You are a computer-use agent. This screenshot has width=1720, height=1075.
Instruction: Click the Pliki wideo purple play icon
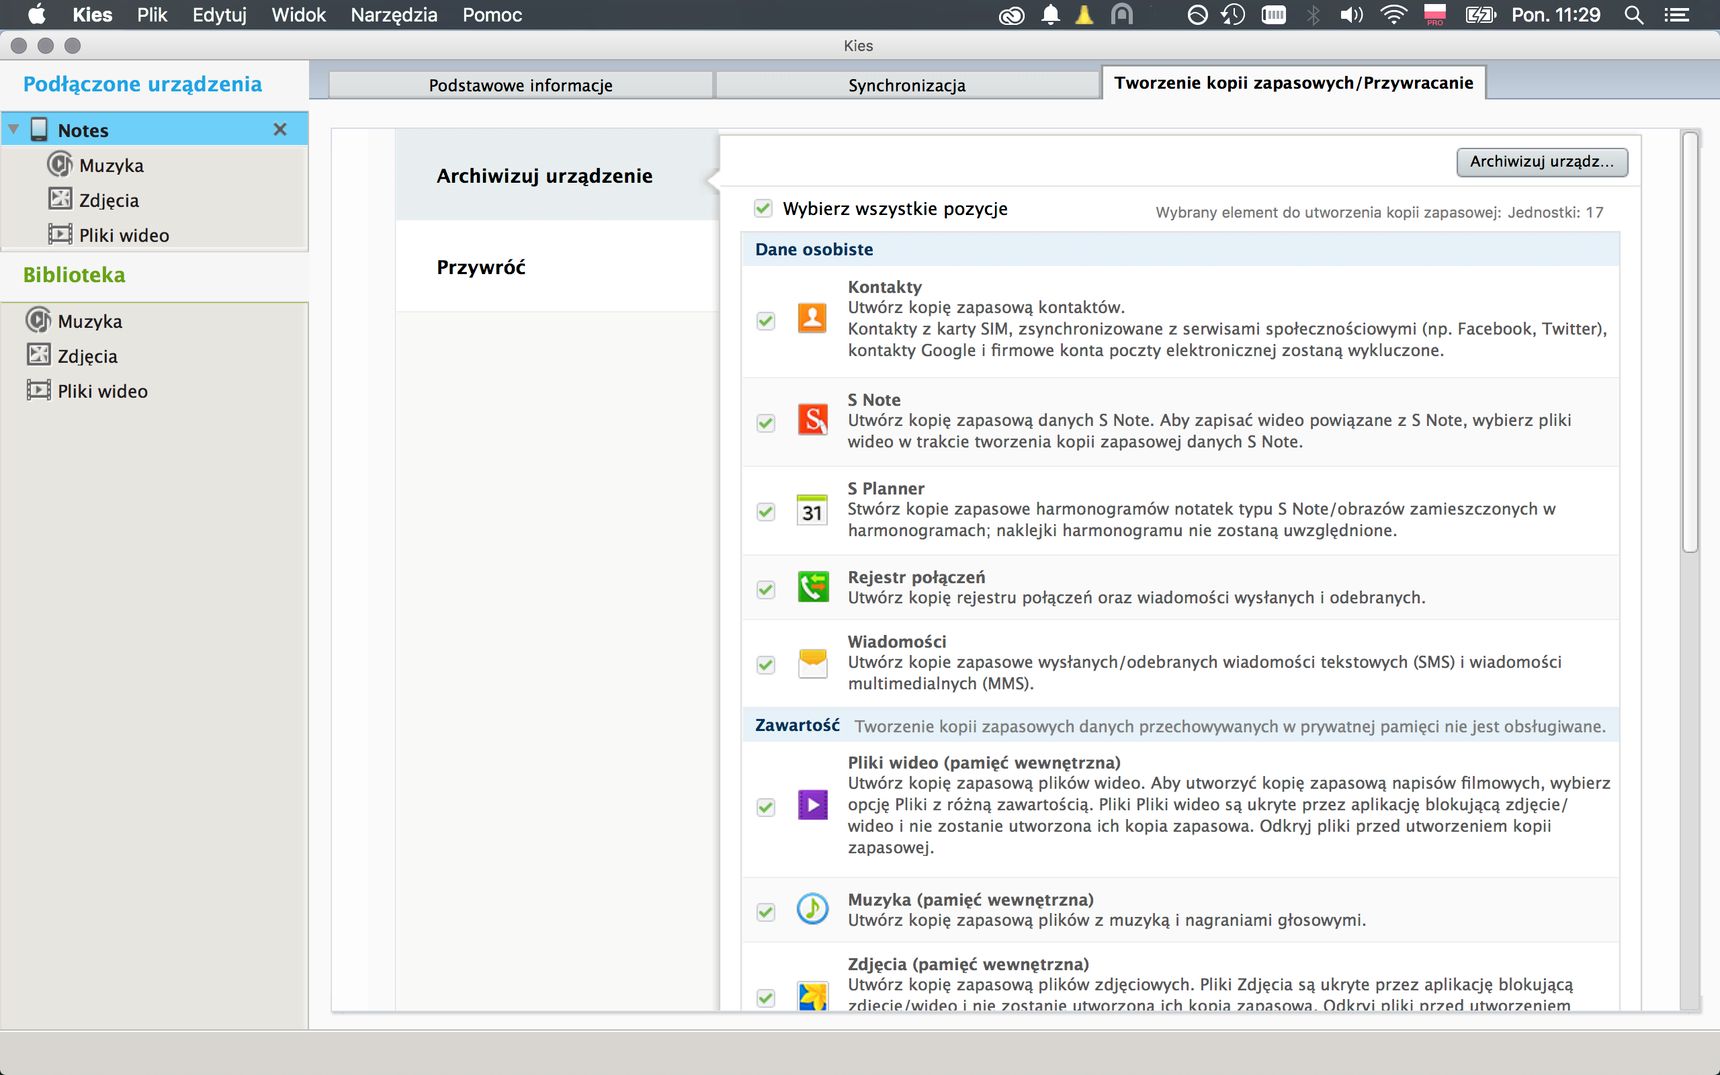(x=812, y=804)
